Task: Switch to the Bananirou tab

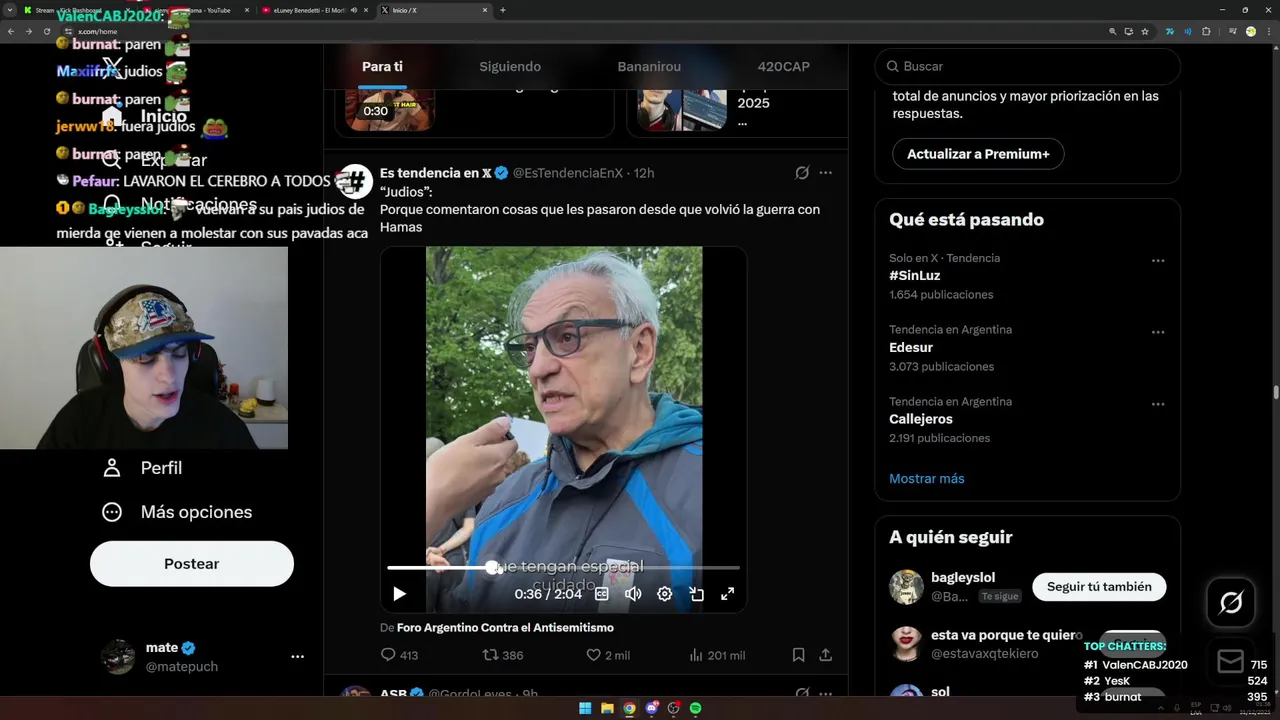Action: click(x=649, y=66)
